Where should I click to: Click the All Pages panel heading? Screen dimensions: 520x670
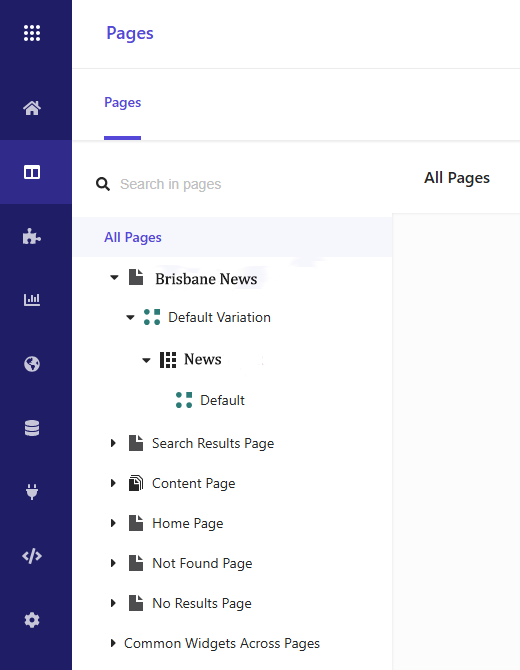pyautogui.click(x=457, y=178)
